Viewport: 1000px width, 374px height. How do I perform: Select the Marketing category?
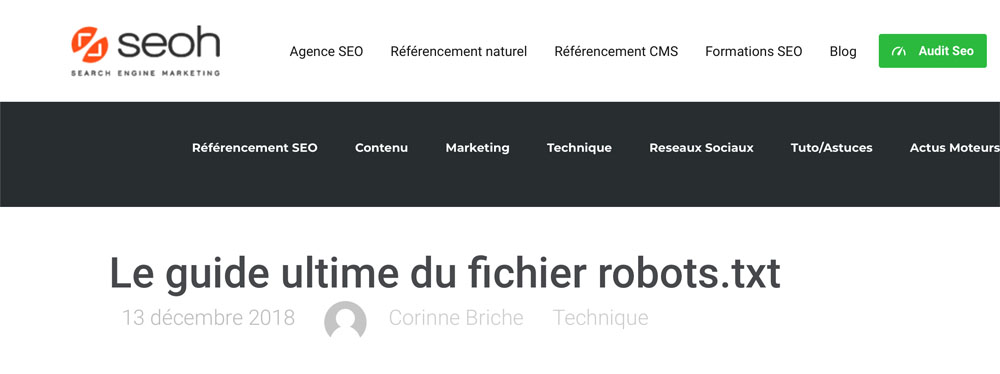pos(477,148)
